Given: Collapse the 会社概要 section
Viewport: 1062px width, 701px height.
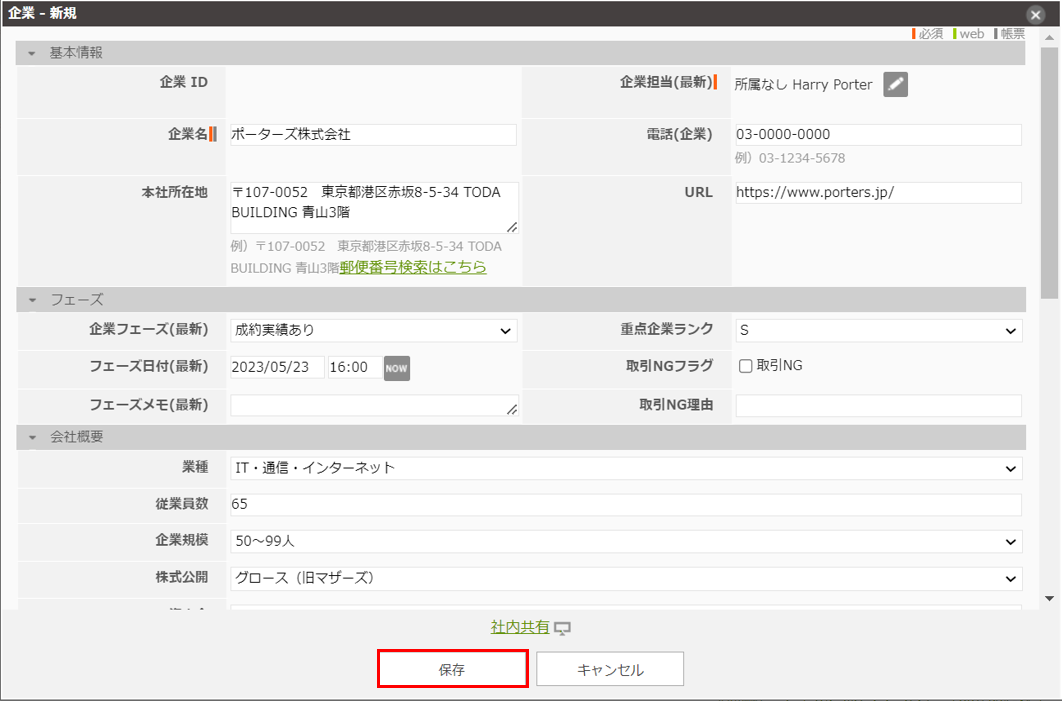Looking at the screenshot, I should (32, 437).
